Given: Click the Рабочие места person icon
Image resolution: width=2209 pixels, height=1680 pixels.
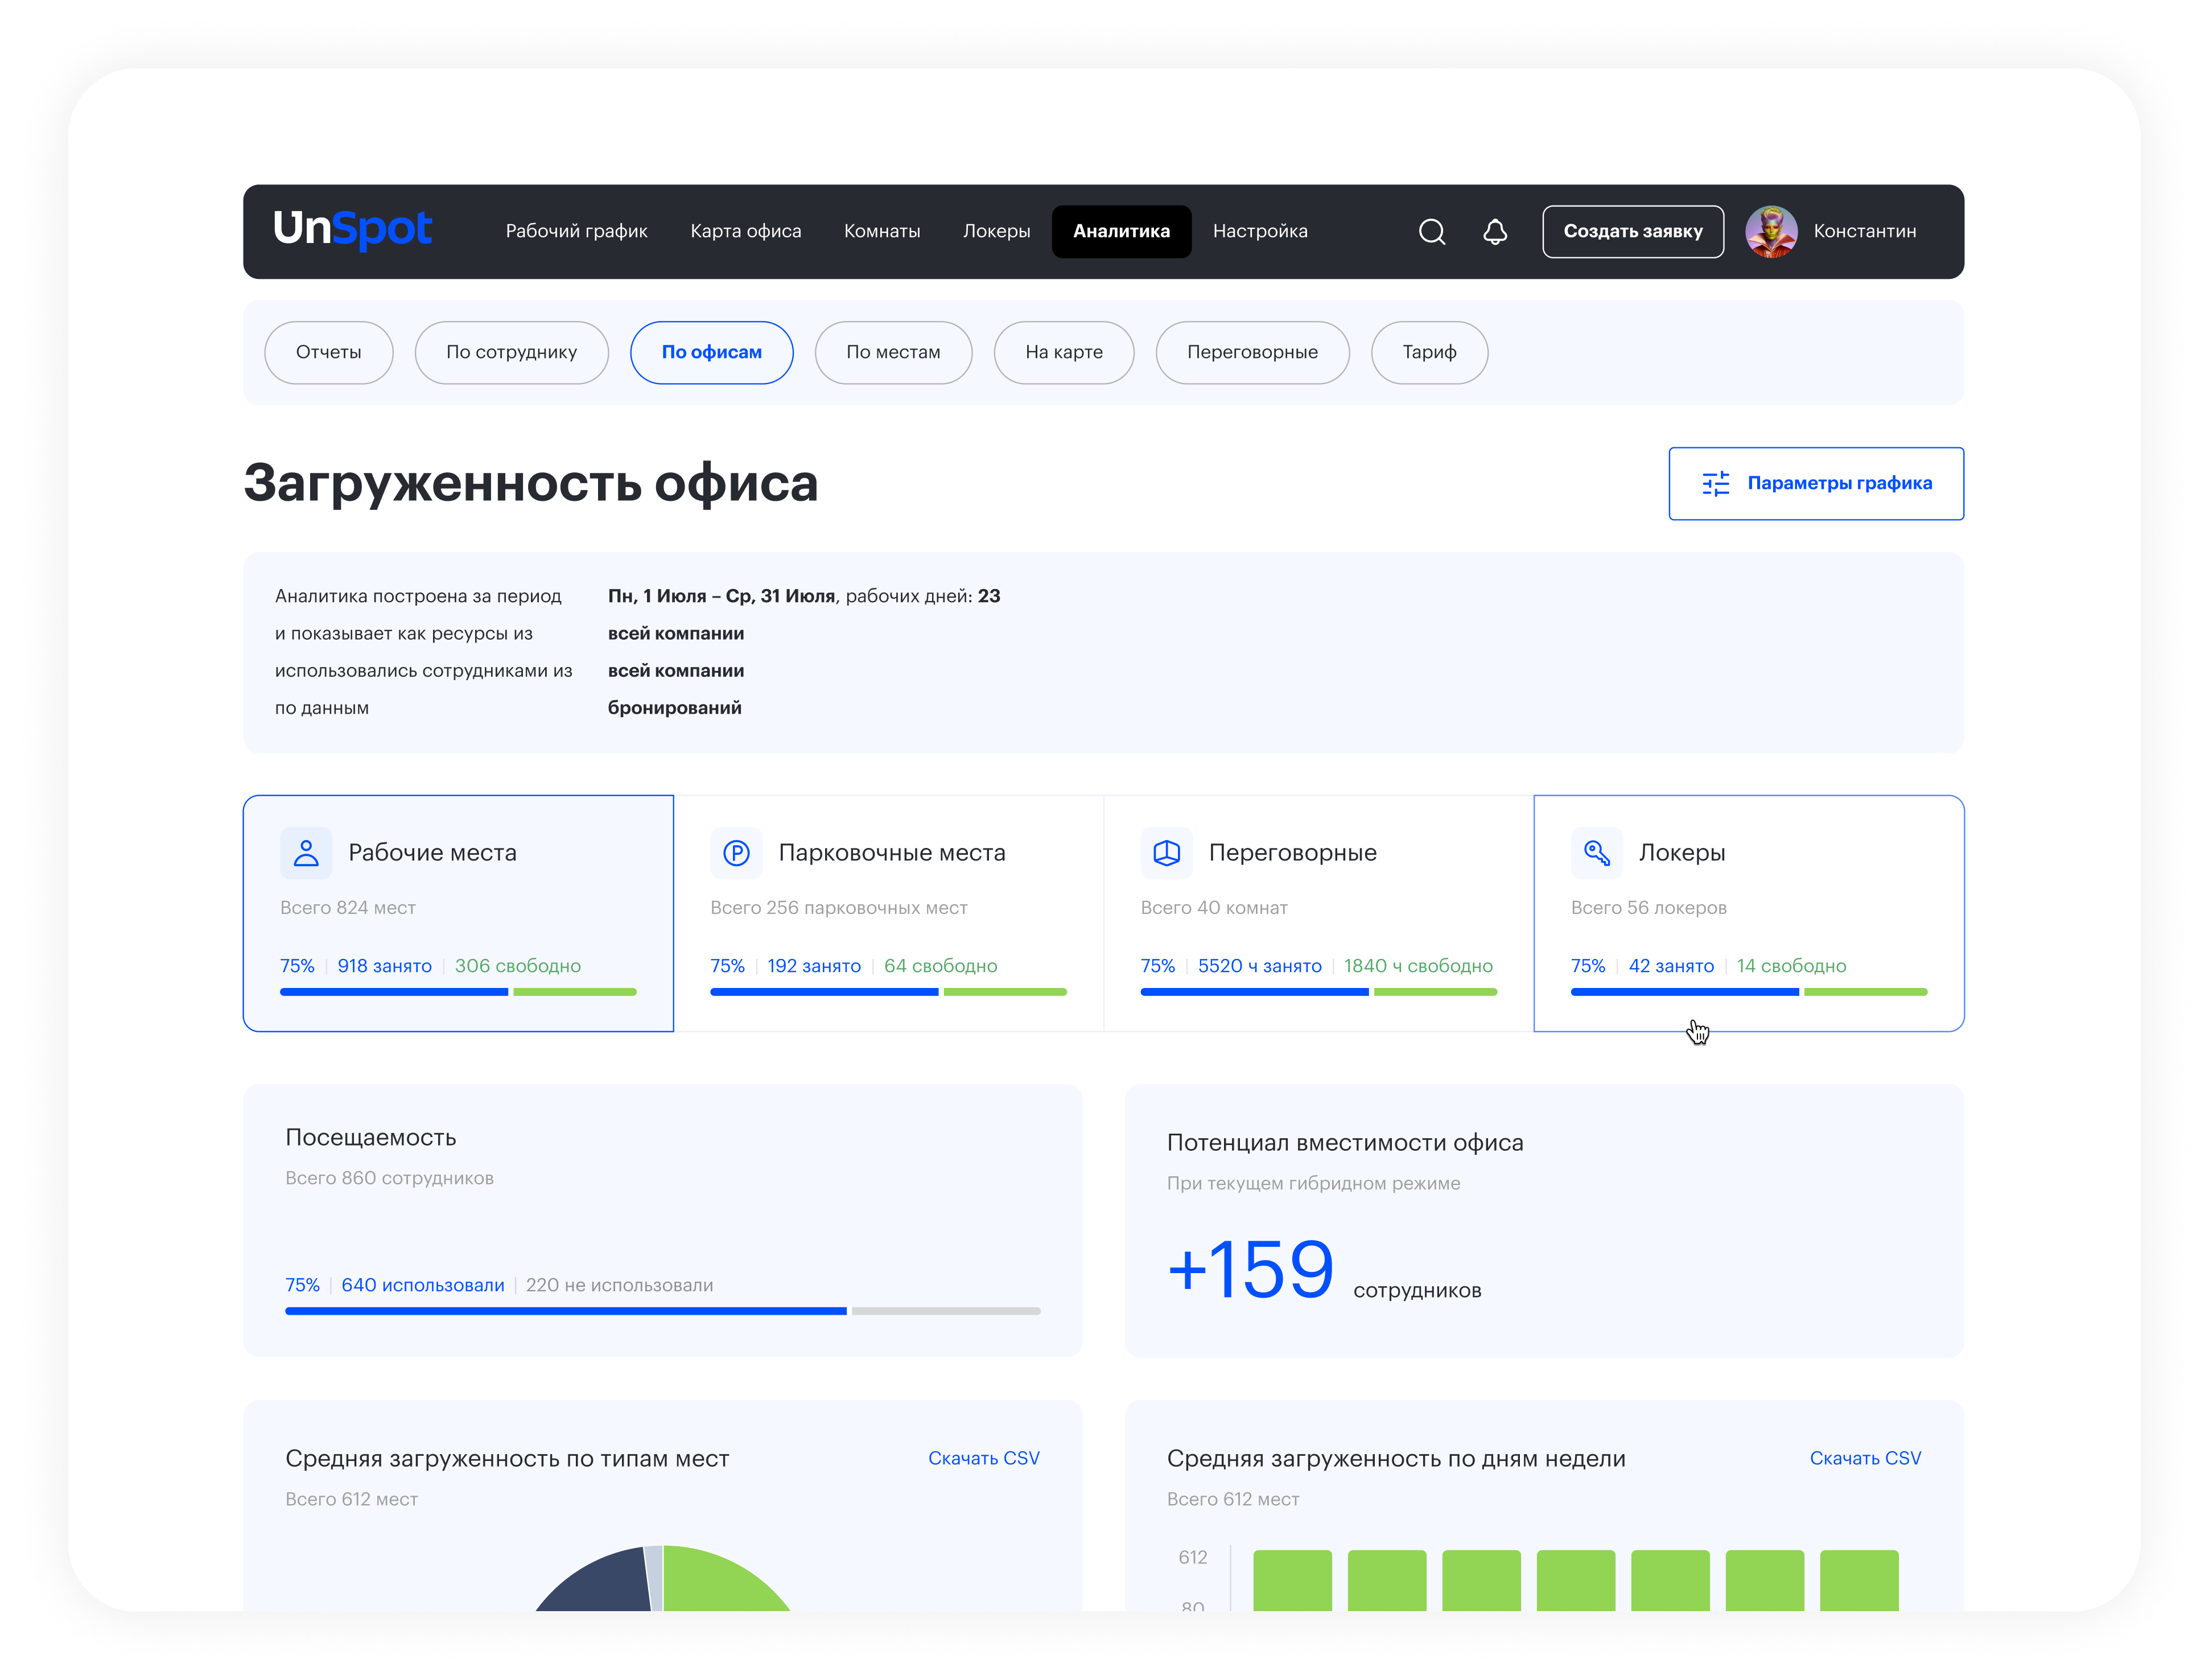Looking at the screenshot, I should [x=306, y=853].
